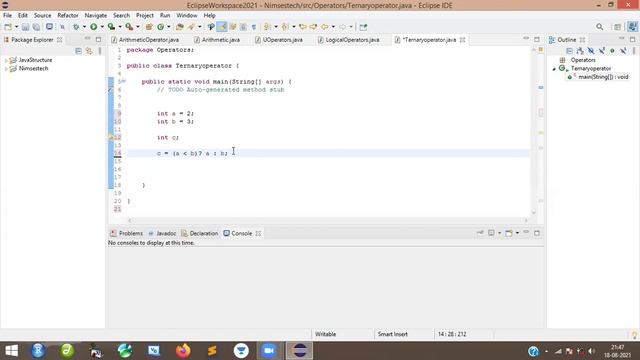Collapse the Ternaryoperator node in Outline
This screenshot has height=360, width=640.
point(554,69)
